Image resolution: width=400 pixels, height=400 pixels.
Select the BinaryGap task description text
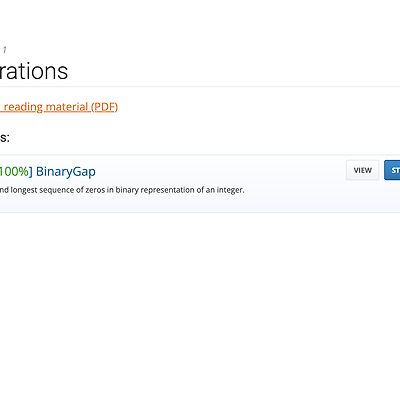pyautogui.click(x=122, y=190)
